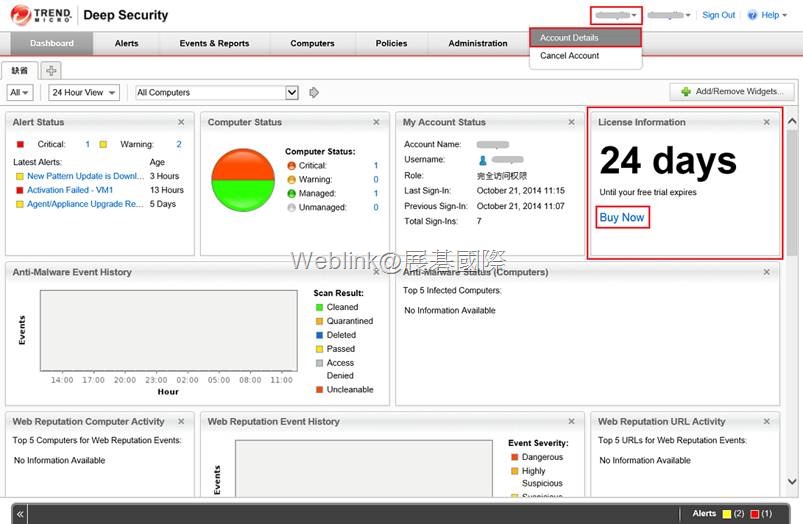The image size is (803, 524).
Task: Click the Quarantined legend color swatch
Action: pos(319,321)
